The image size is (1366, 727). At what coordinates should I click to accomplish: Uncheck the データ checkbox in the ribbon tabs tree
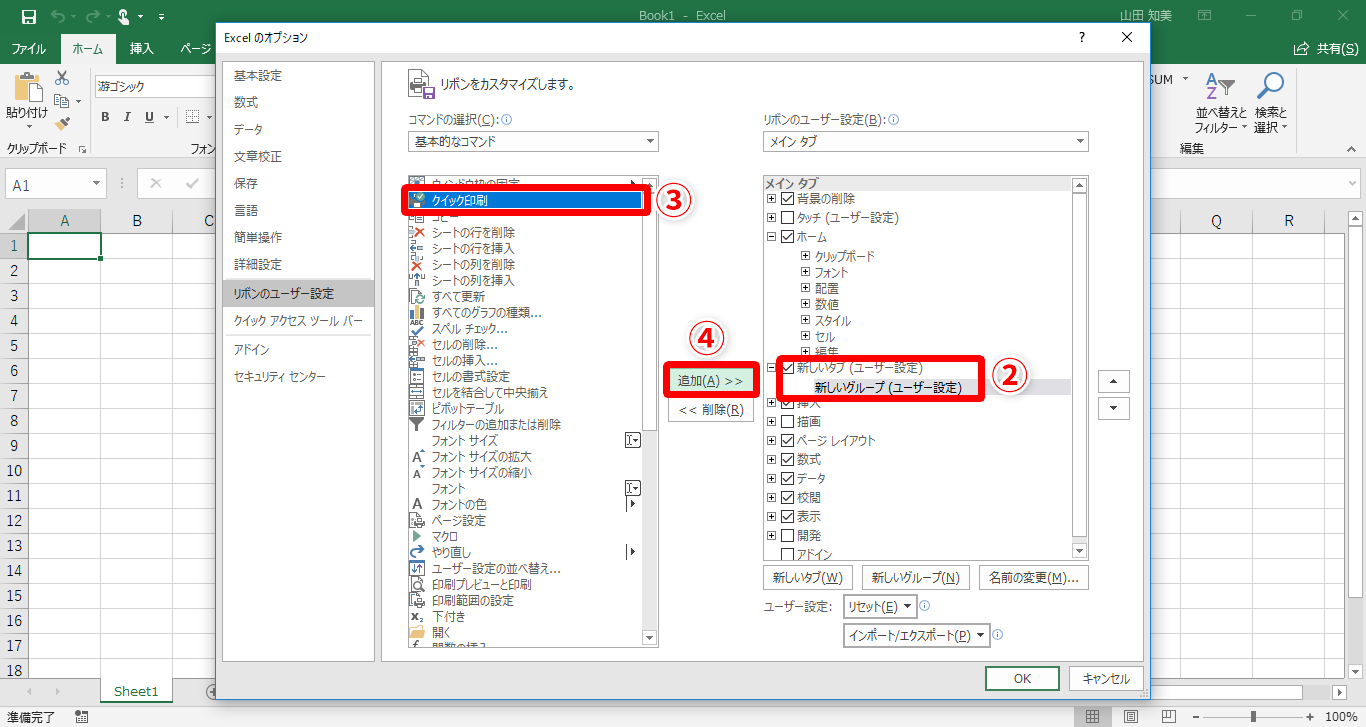click(787, 479)
